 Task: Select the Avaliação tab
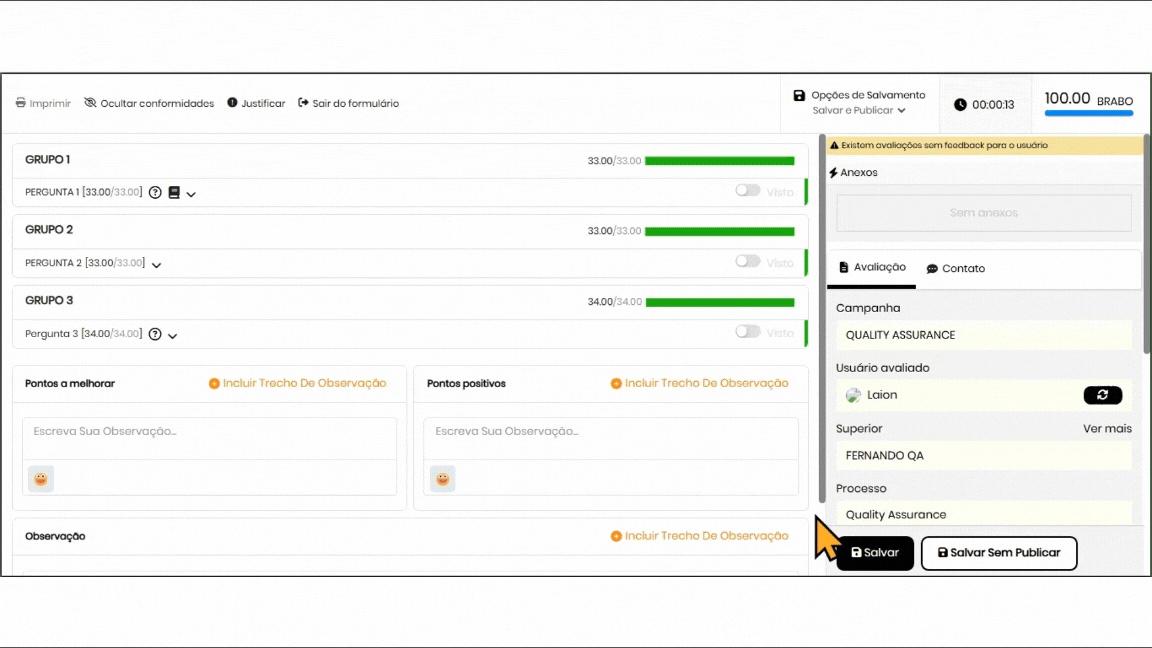[872, 268]
